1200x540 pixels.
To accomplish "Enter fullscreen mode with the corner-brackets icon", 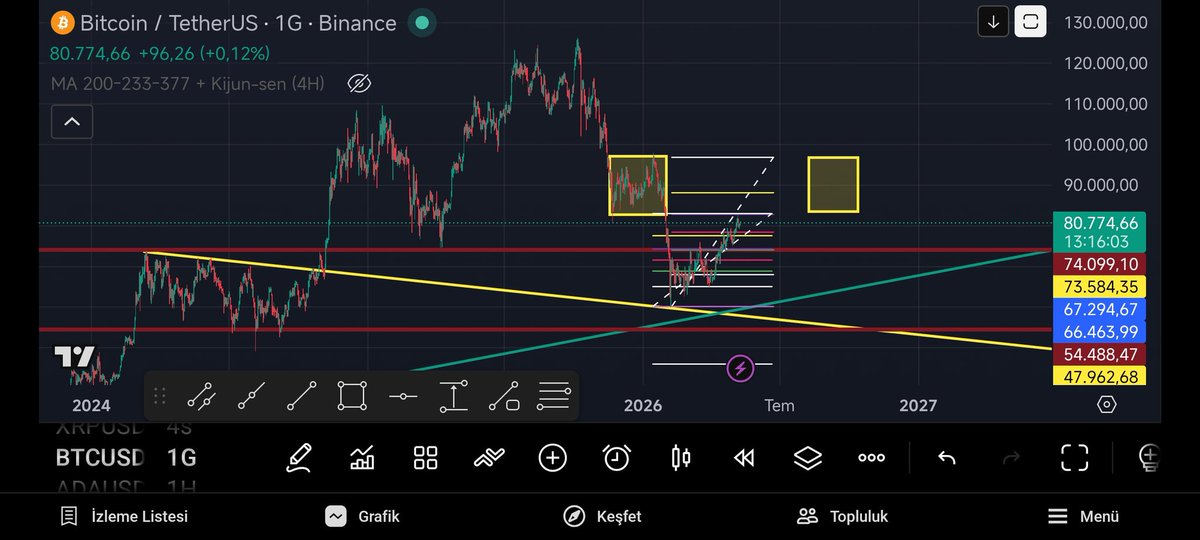I will [x=1075, y=458].
